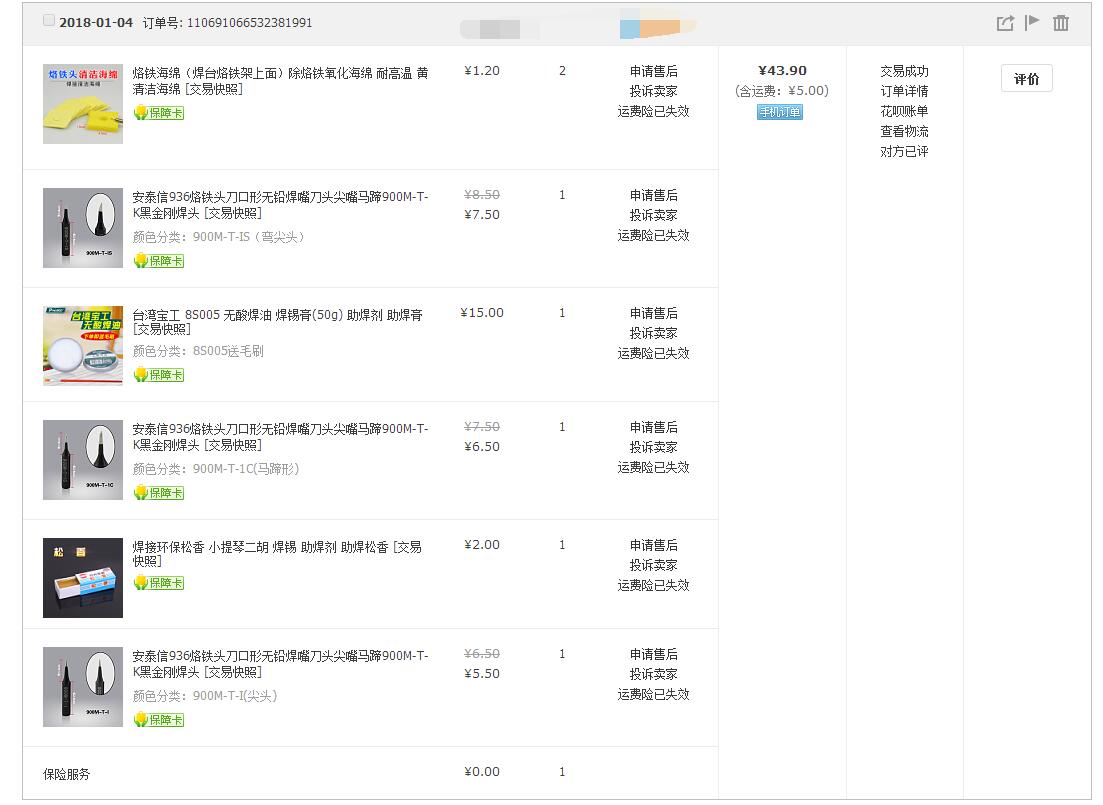1103x805 pixels.
Task: Click 申请售后 for the ¥15.00 无酸焊油 item
Action: tap(653, 314)
